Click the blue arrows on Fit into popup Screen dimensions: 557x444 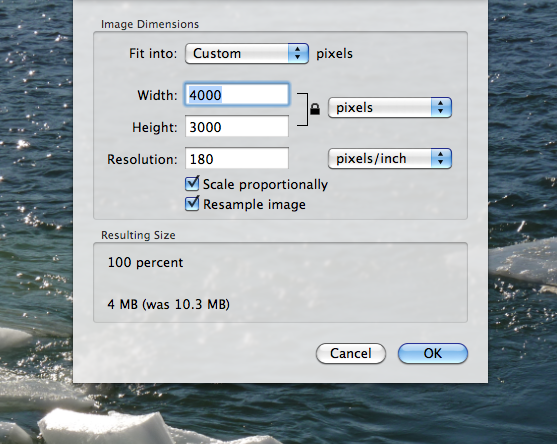(x=298, y=54)
